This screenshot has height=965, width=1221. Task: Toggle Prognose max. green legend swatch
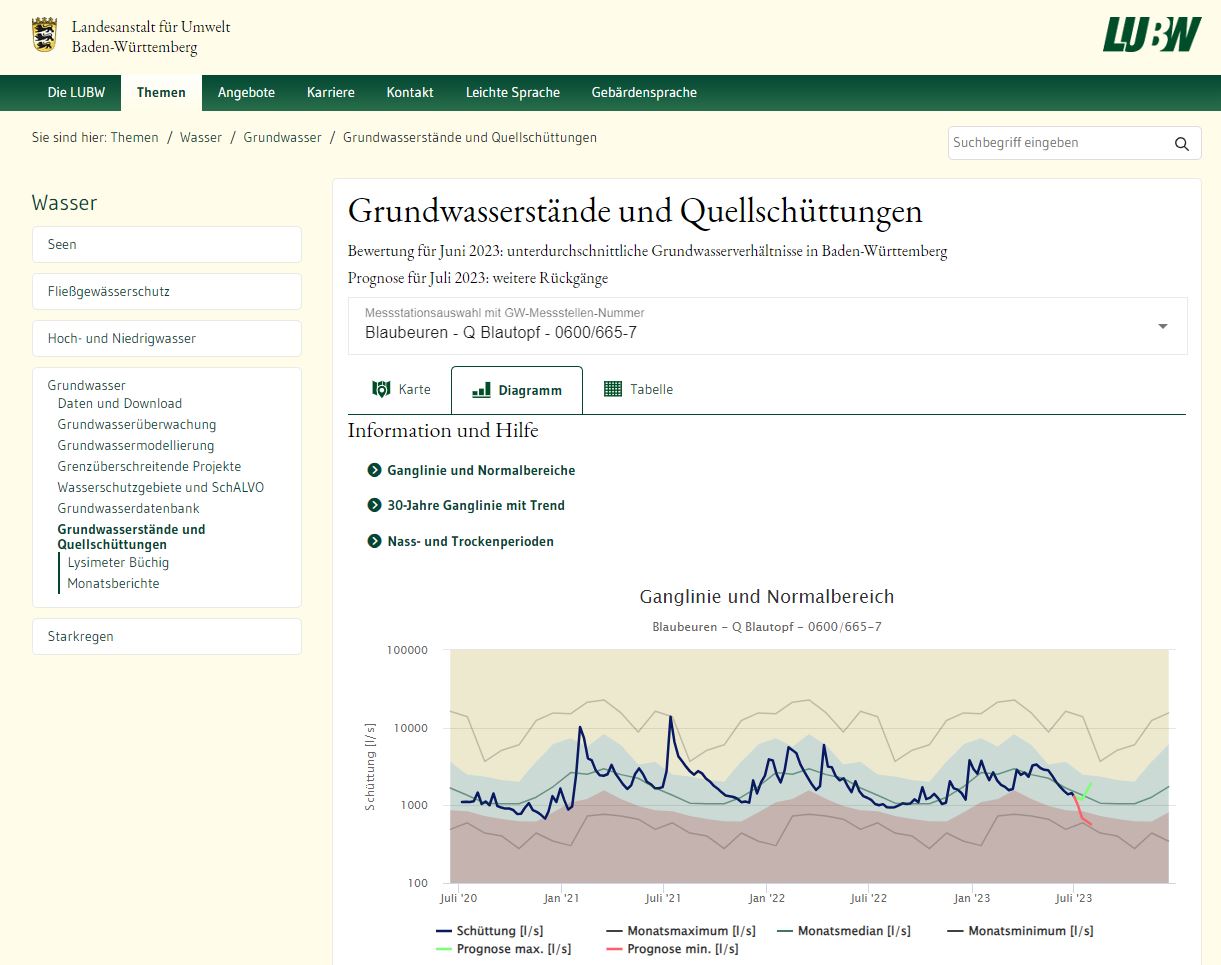pyautogui.click(x=445, y=949)
